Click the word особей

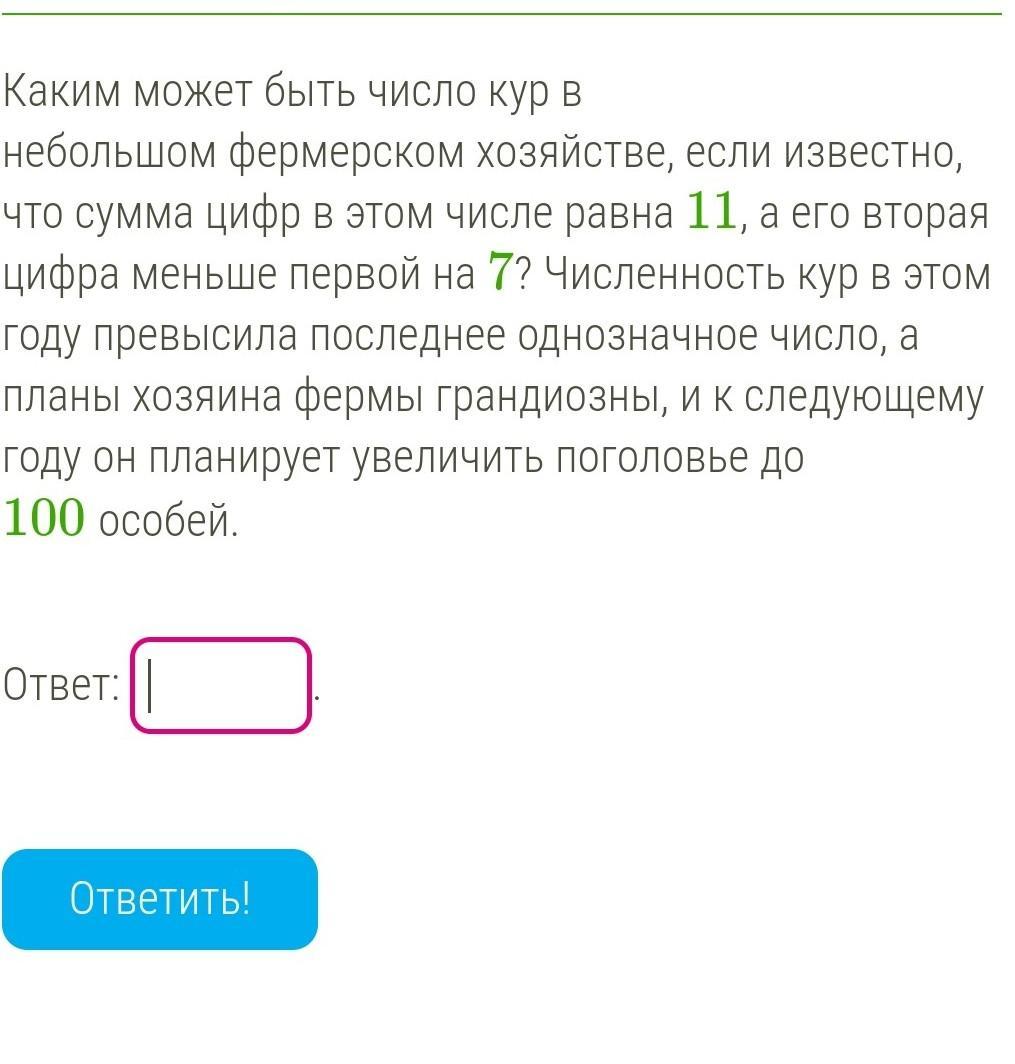168,521
